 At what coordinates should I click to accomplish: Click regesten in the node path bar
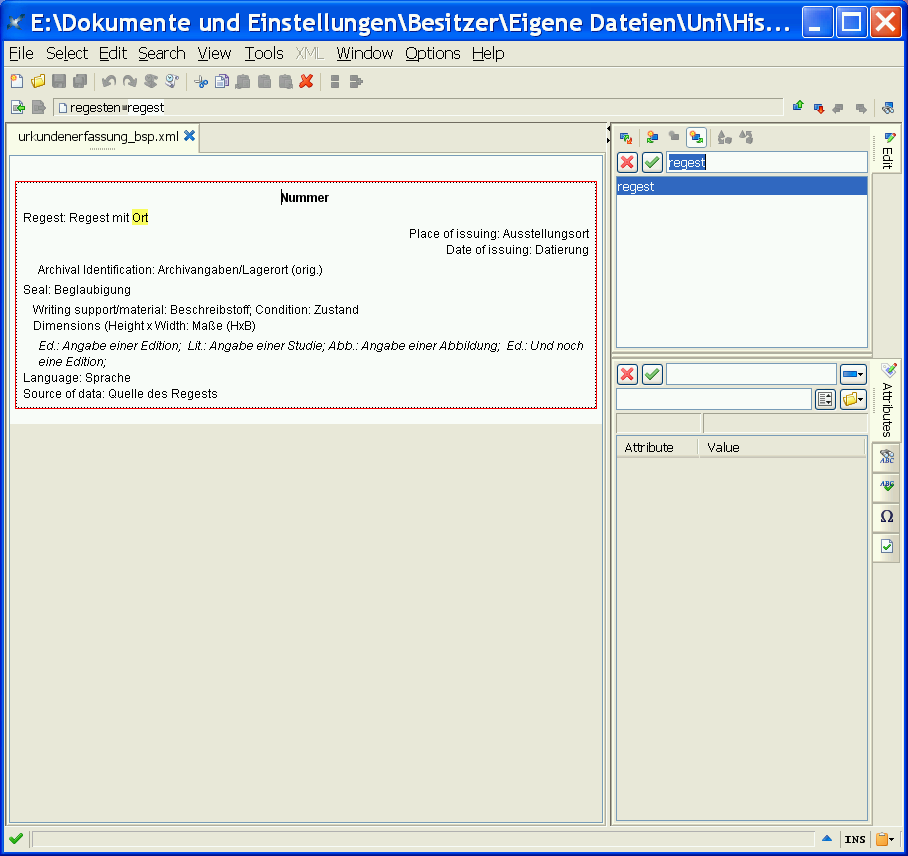95,108
